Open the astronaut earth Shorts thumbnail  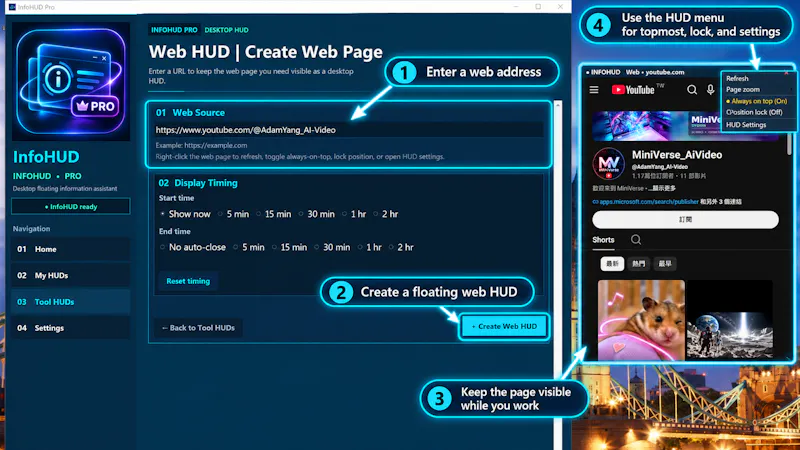point(730,319)
